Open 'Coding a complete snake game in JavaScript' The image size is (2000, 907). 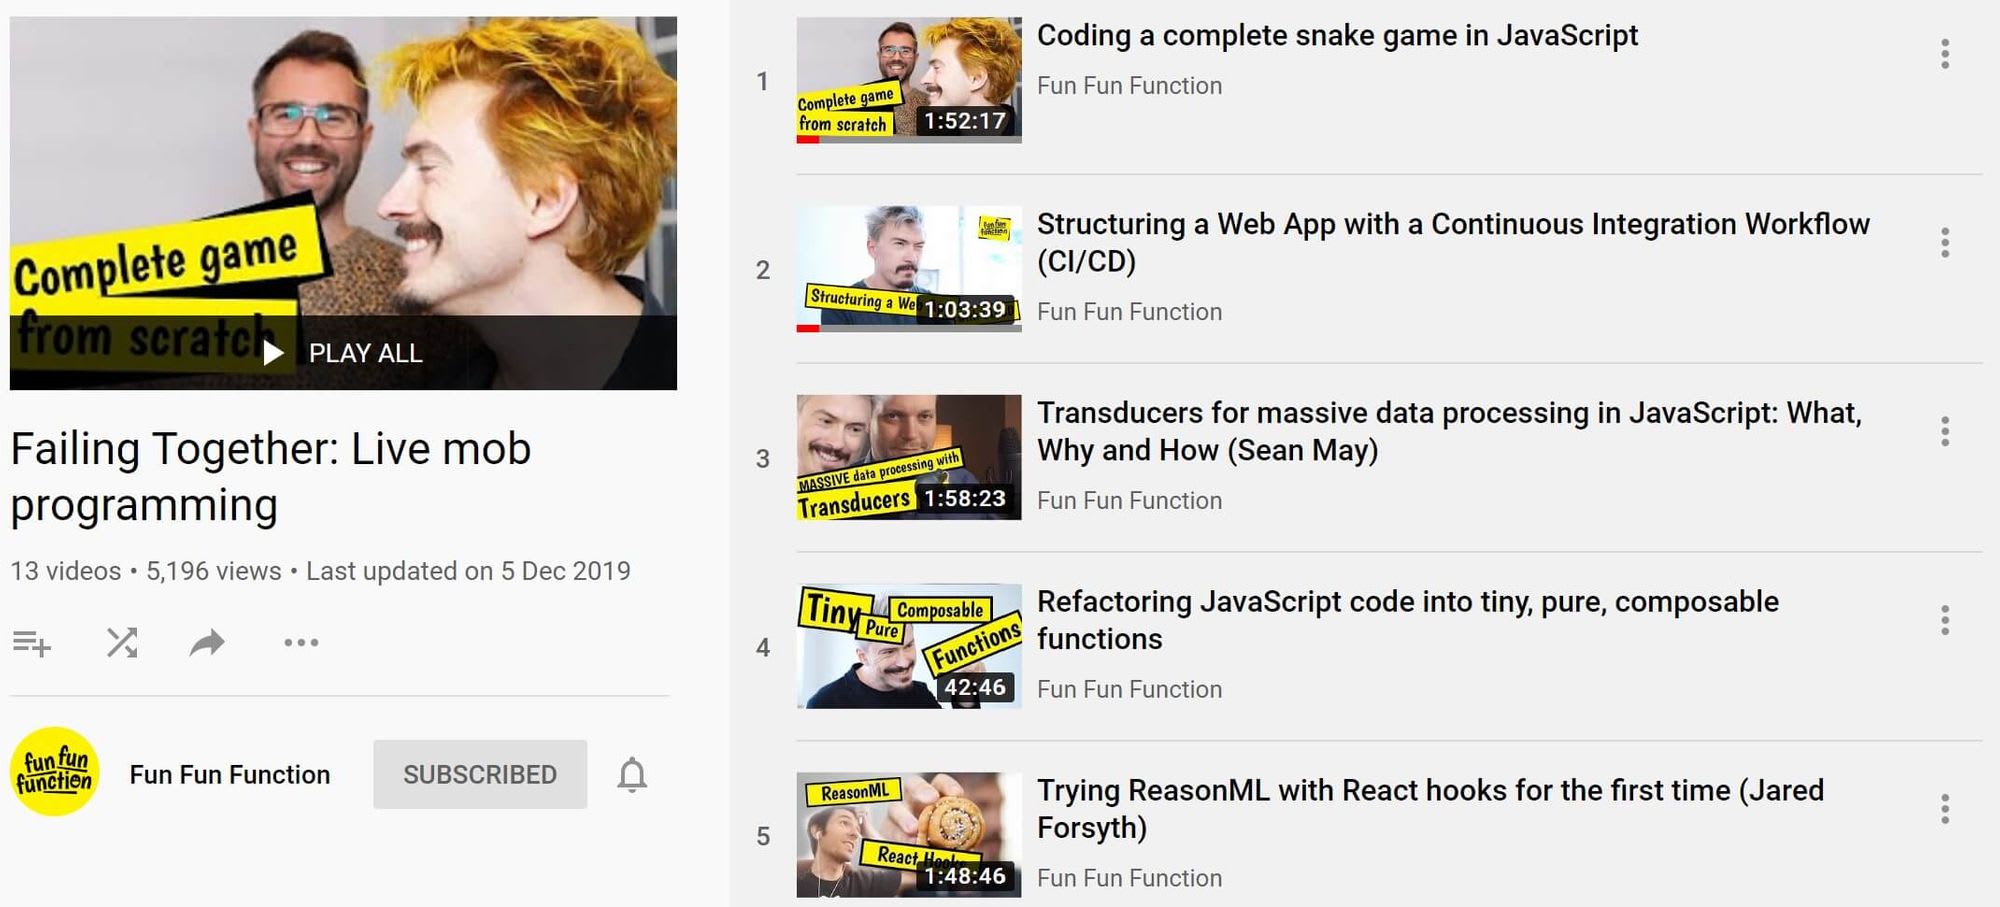1337,36
